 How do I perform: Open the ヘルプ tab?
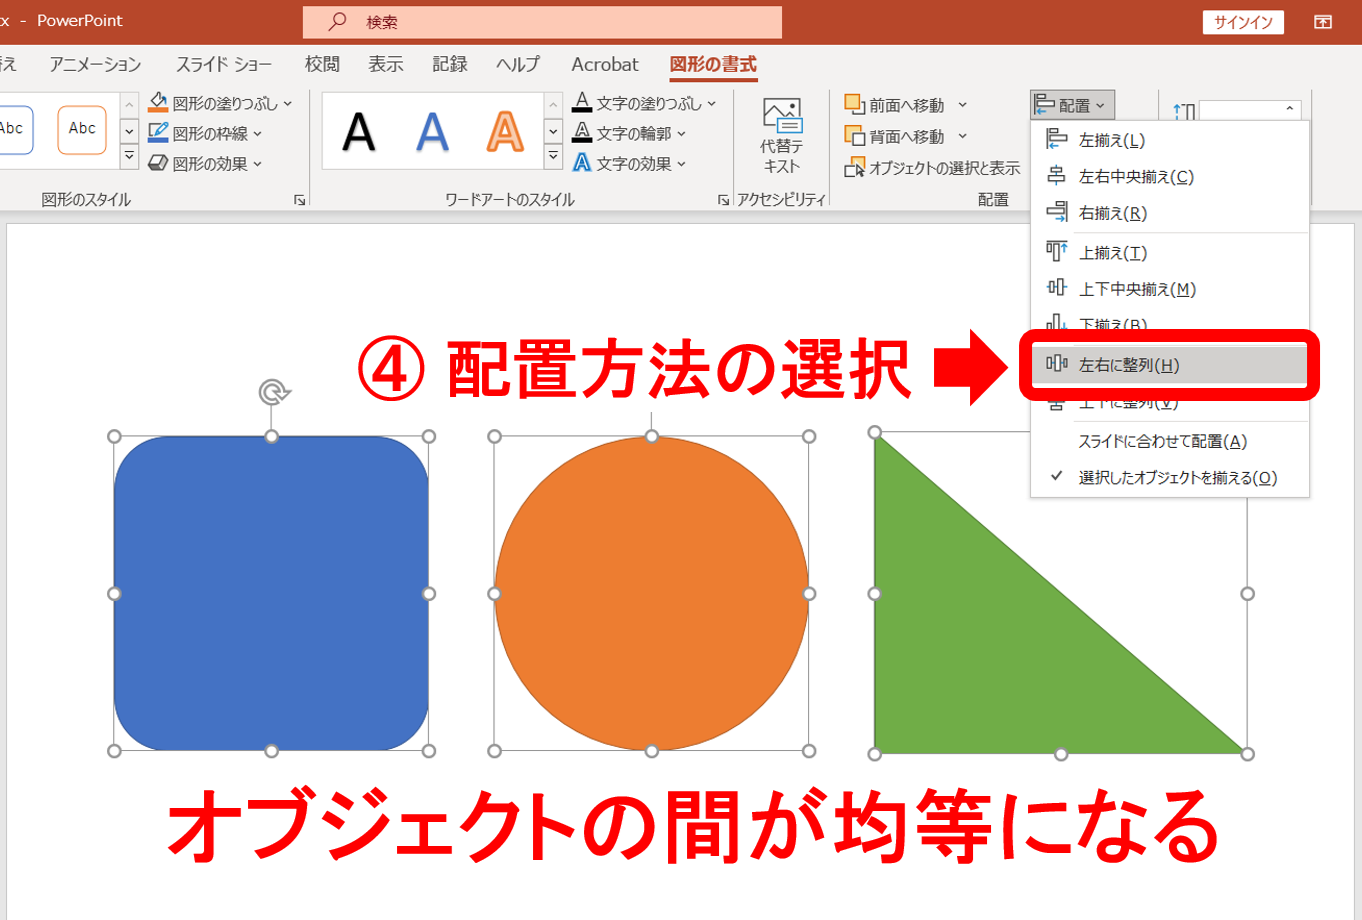click(518, 64)
